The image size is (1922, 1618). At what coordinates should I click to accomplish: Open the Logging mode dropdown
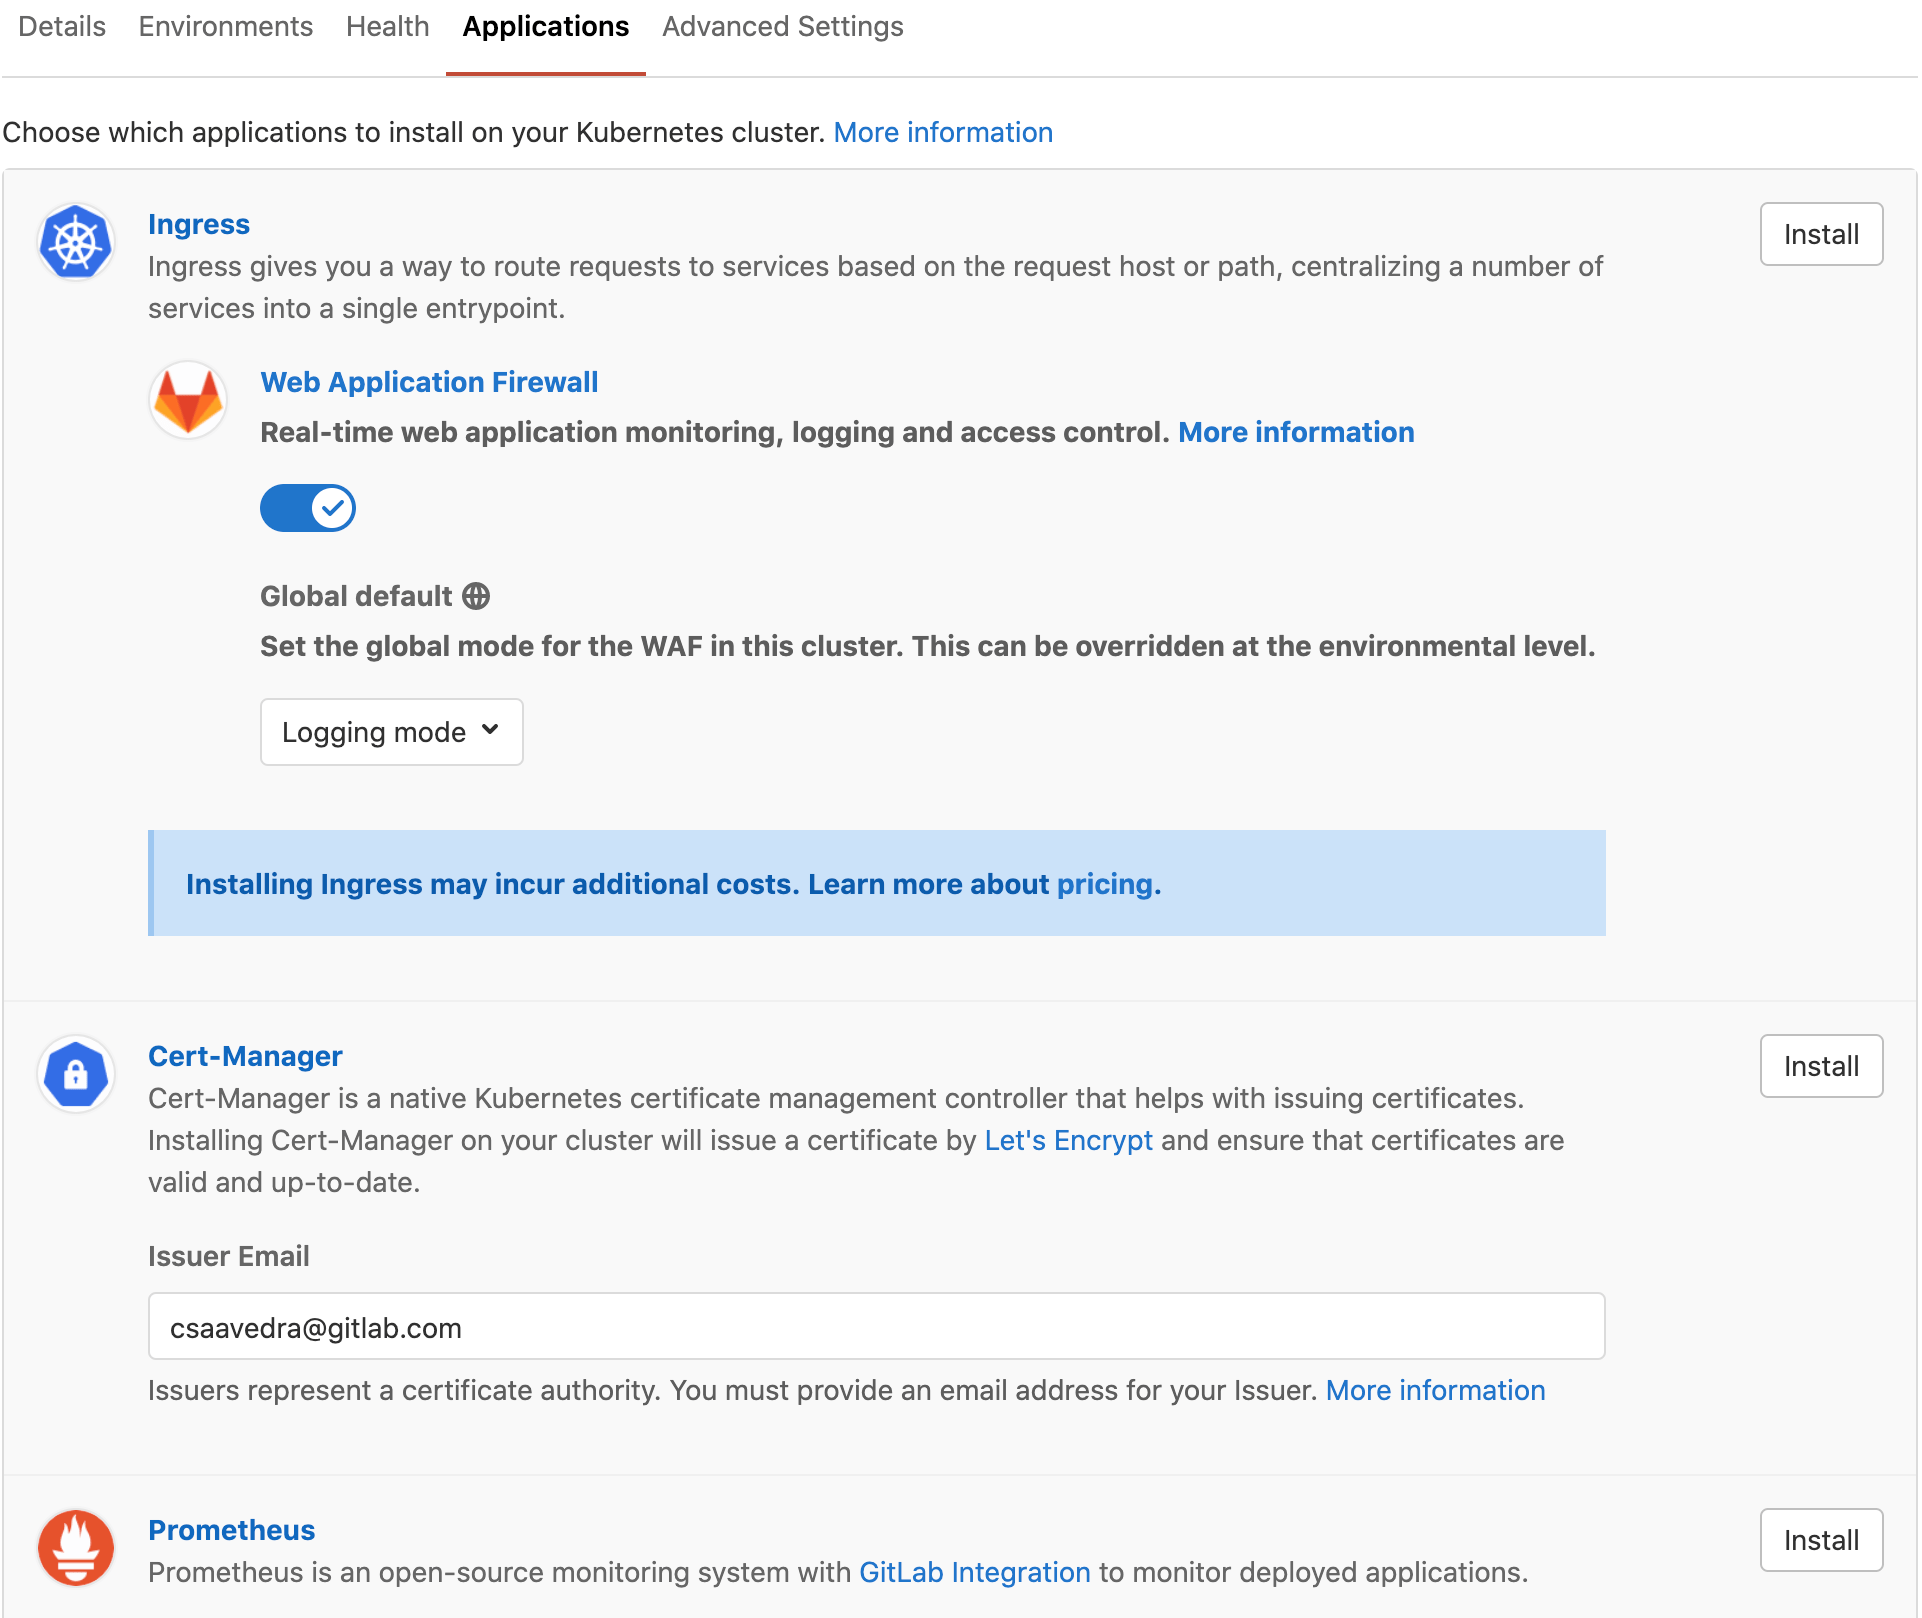(x=391, y=732)
